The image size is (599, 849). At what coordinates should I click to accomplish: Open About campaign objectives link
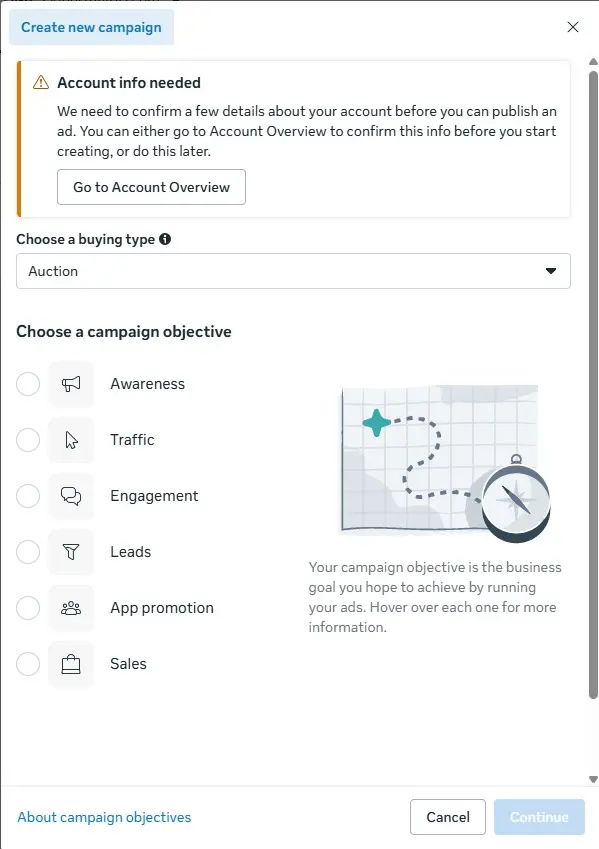(104, 817)
